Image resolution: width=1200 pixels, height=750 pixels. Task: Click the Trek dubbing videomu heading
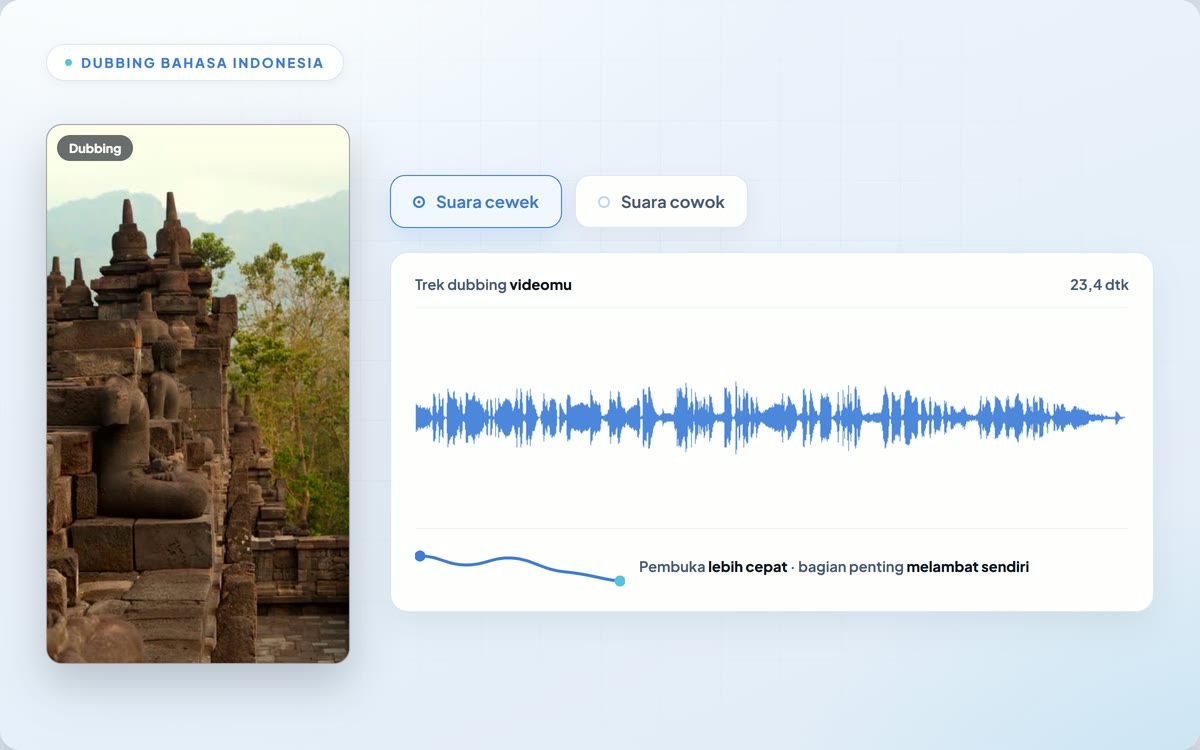coord(493,285)
